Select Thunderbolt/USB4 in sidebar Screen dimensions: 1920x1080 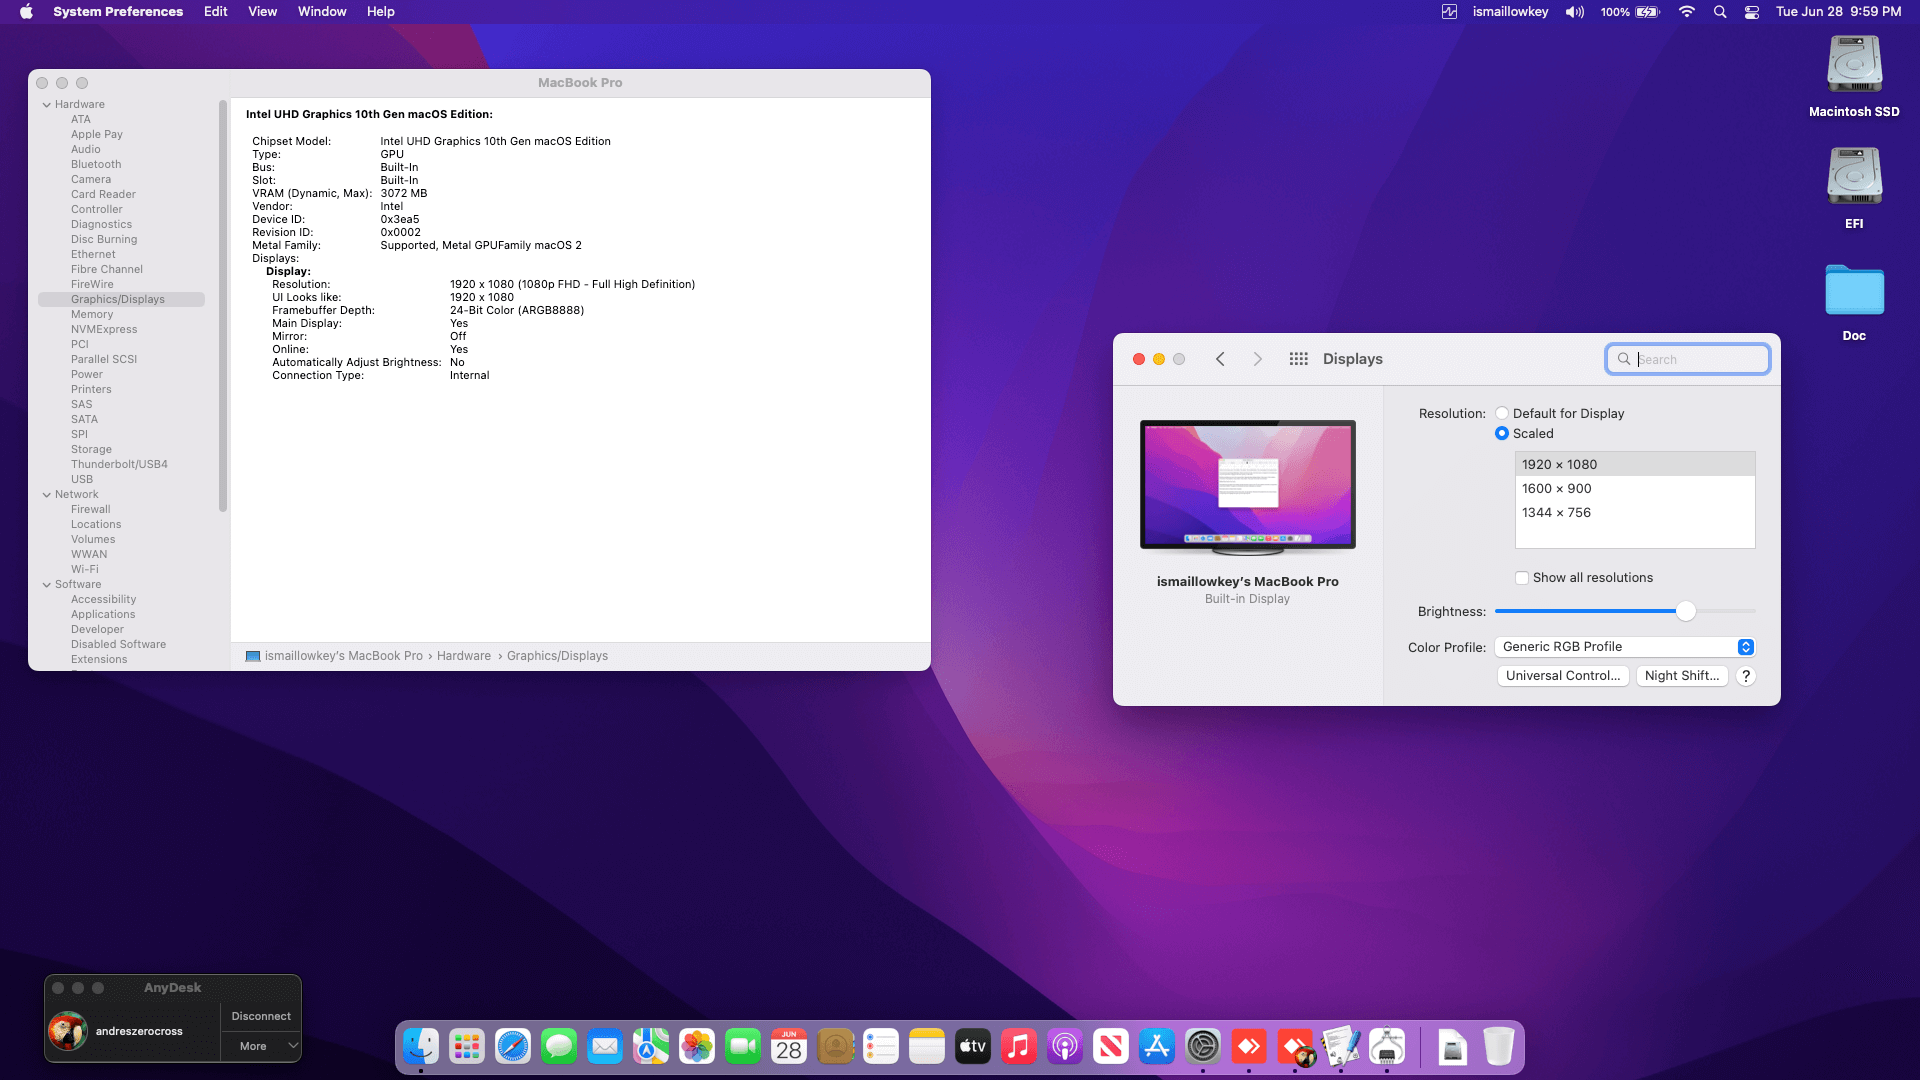click(x=119, y=464)
